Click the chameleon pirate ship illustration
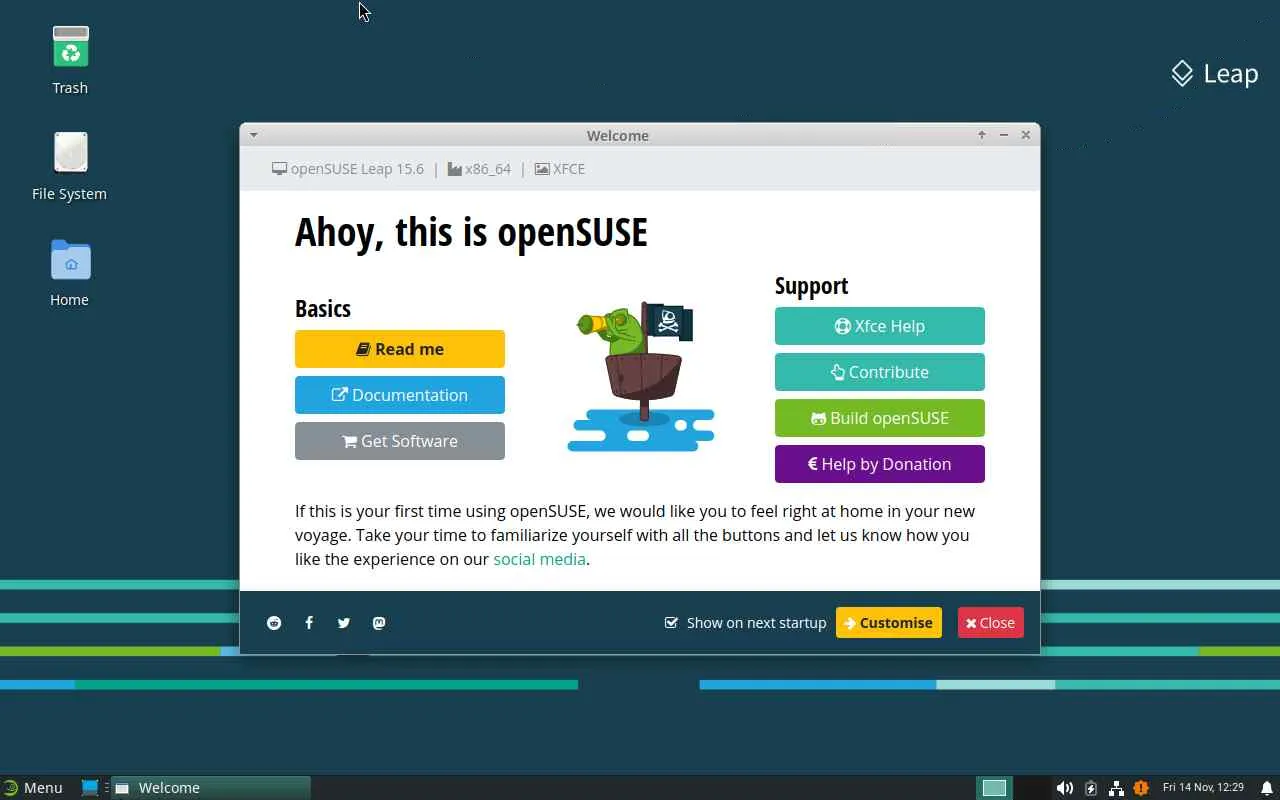Viewport: 1280px width, 800px height. point(641,376)
